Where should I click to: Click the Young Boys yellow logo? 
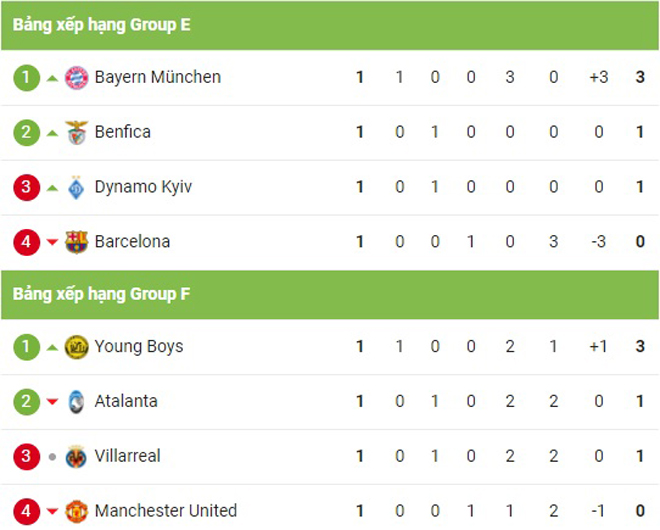click(77, 347)
